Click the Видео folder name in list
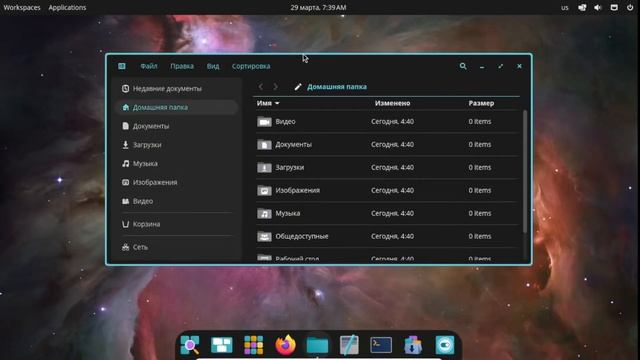The height and width of the screenshot is (360, 640). (285, 122)
